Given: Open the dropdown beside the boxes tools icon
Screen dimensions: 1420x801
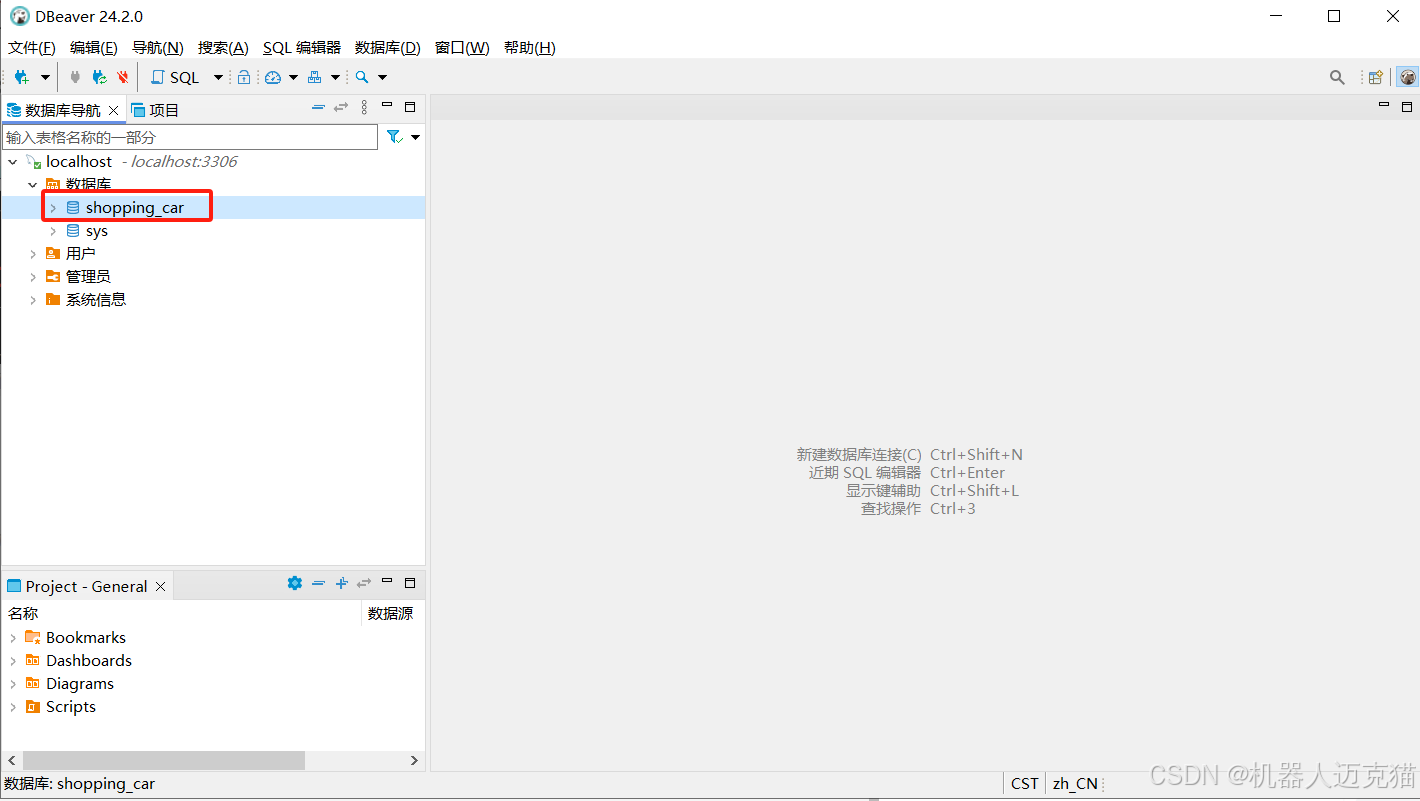Looking at the screenshot, I should click(335, 78).
